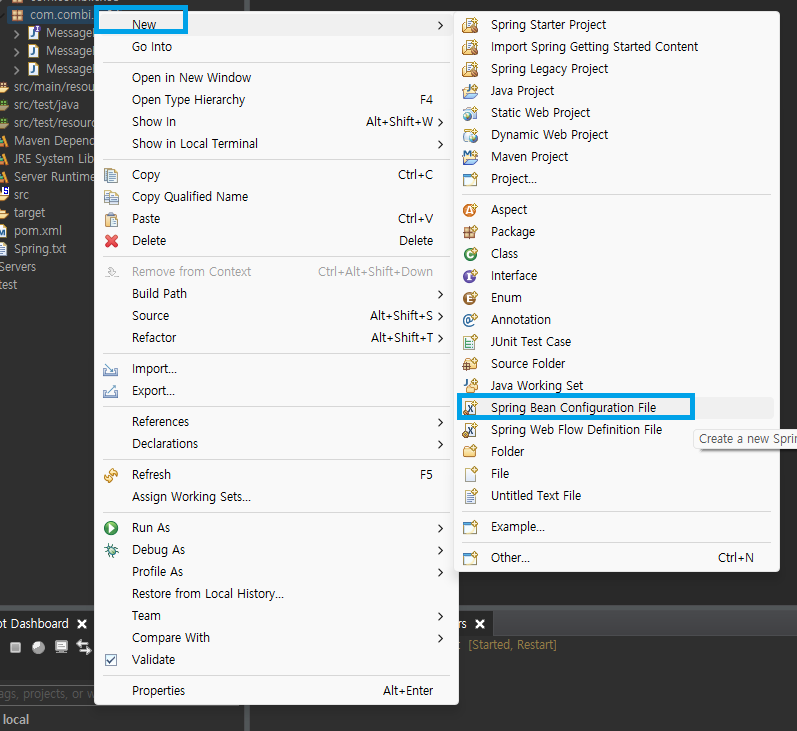Click the Spring Starter Project icon
797x731 pixels.
(x=470, y=25)
